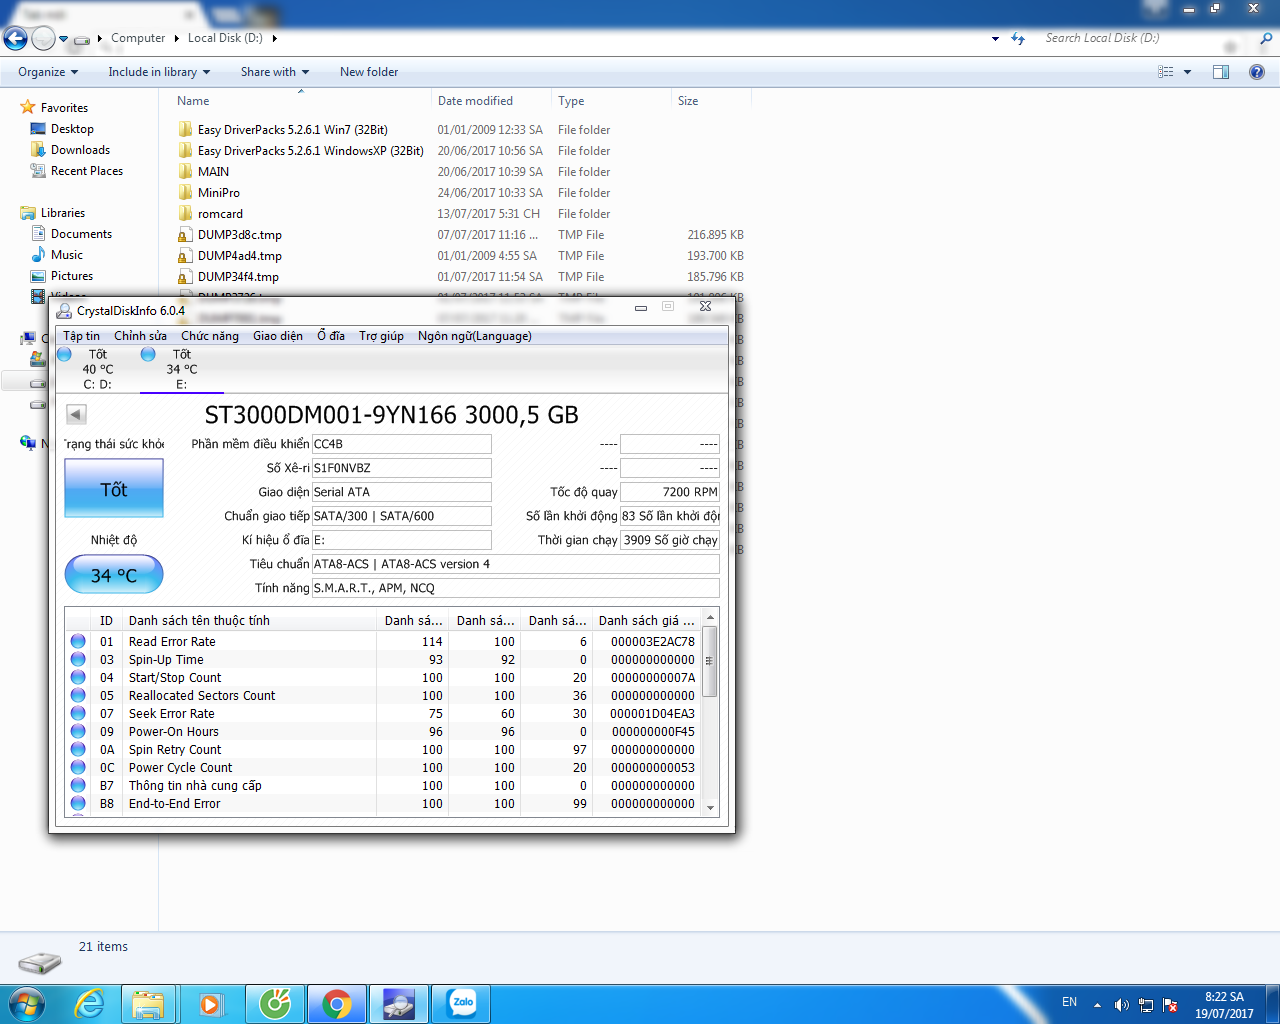The width and height of the screenshot is (1280, 1024).
Task: Select MiniPro folder
Action: [219, 193]
